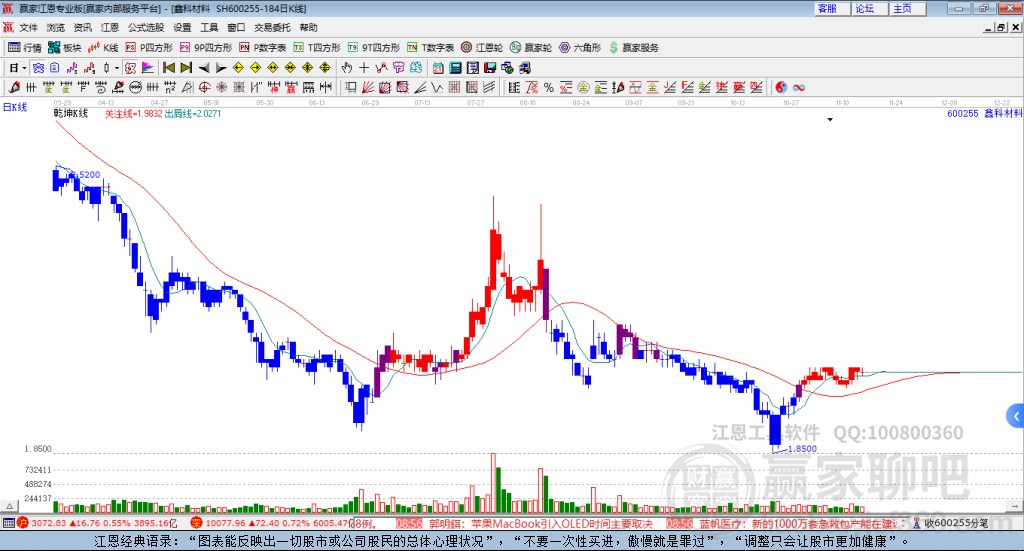Viewport: 1024px width, 551px height.
Task: Launch the 江恩轮 Gann wheel
Action: 482,48
